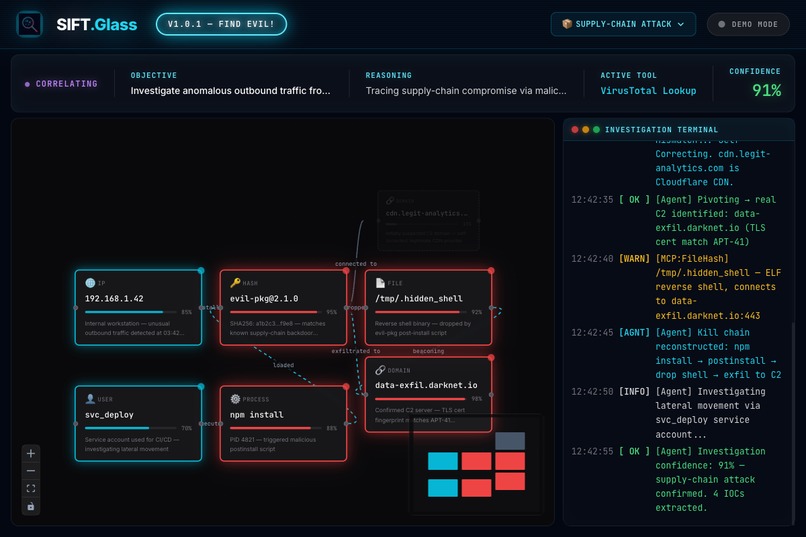Click the 12:42:50 INFO log entry
The image size is (806, 537).
[676, 413]
